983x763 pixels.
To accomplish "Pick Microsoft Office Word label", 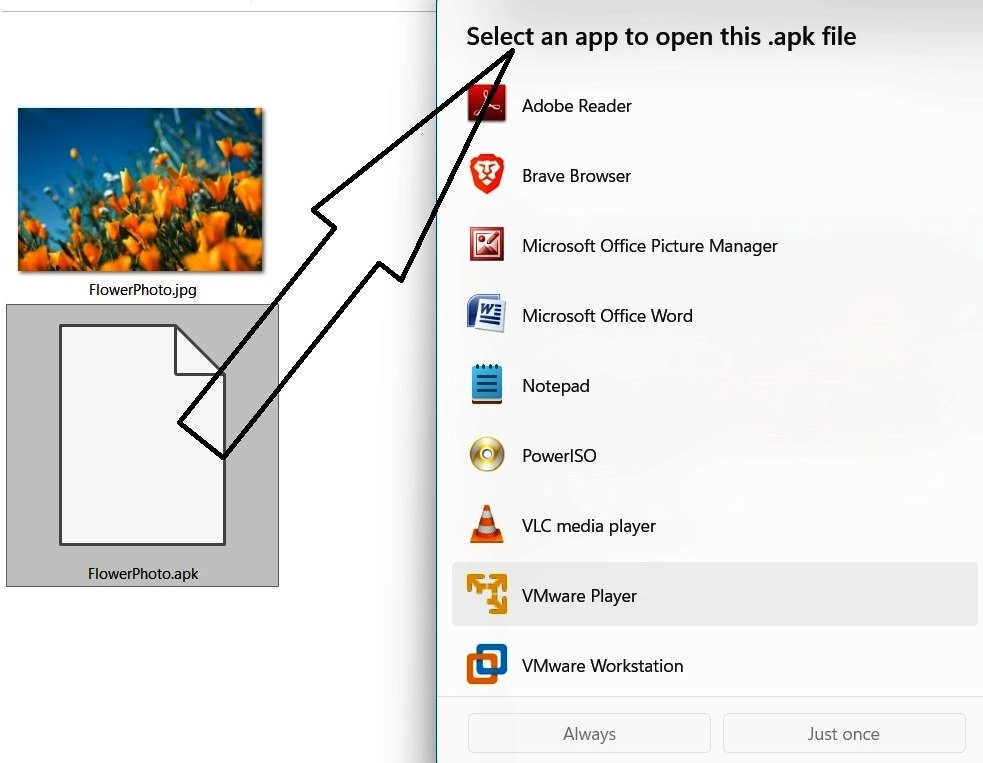I will (607, 316).
